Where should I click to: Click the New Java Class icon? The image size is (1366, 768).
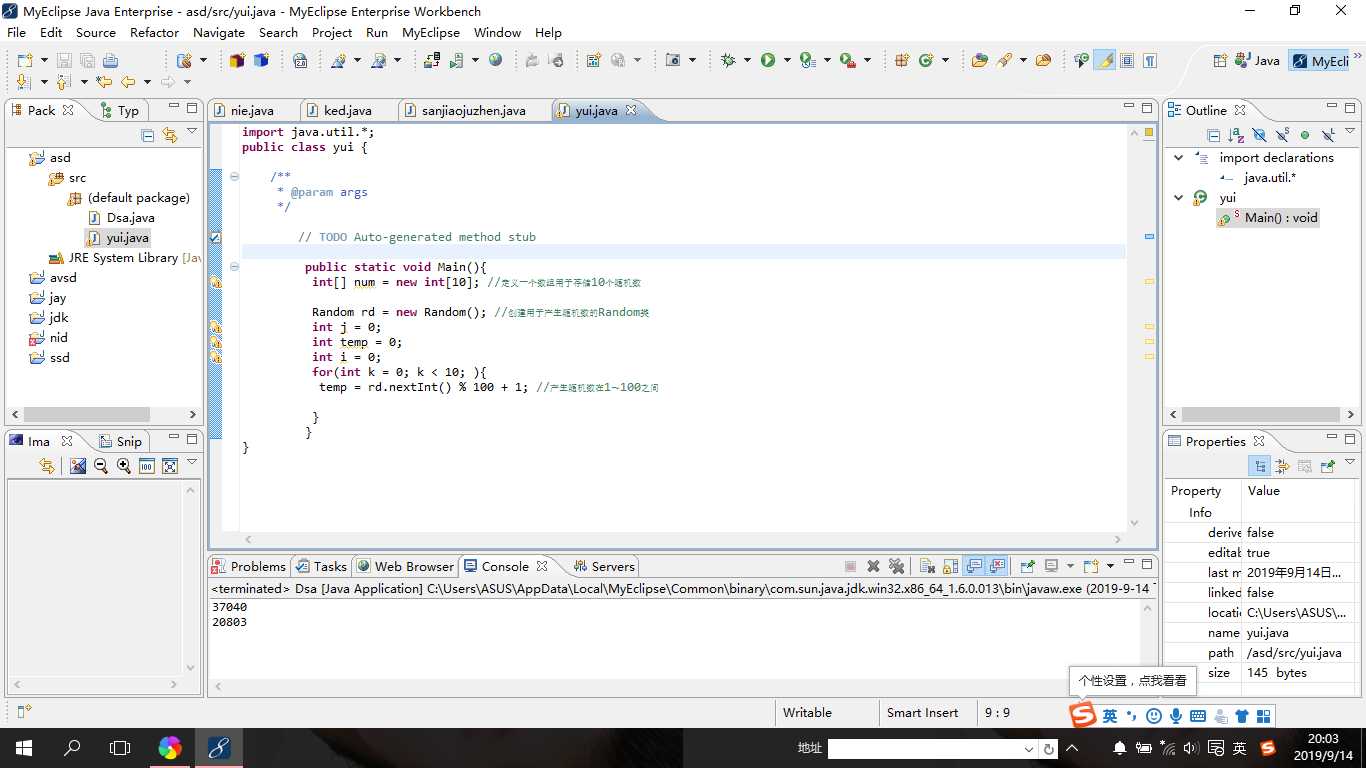(926, 60)
